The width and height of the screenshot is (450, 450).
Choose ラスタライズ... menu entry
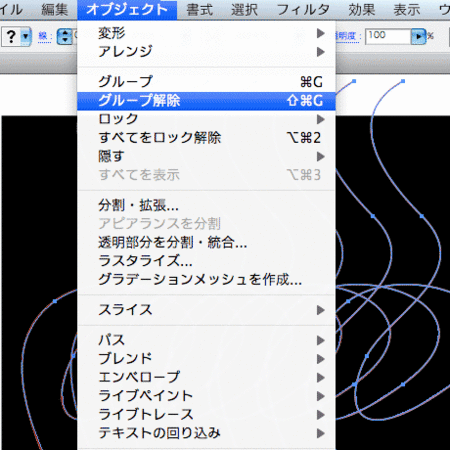point(206,261)
